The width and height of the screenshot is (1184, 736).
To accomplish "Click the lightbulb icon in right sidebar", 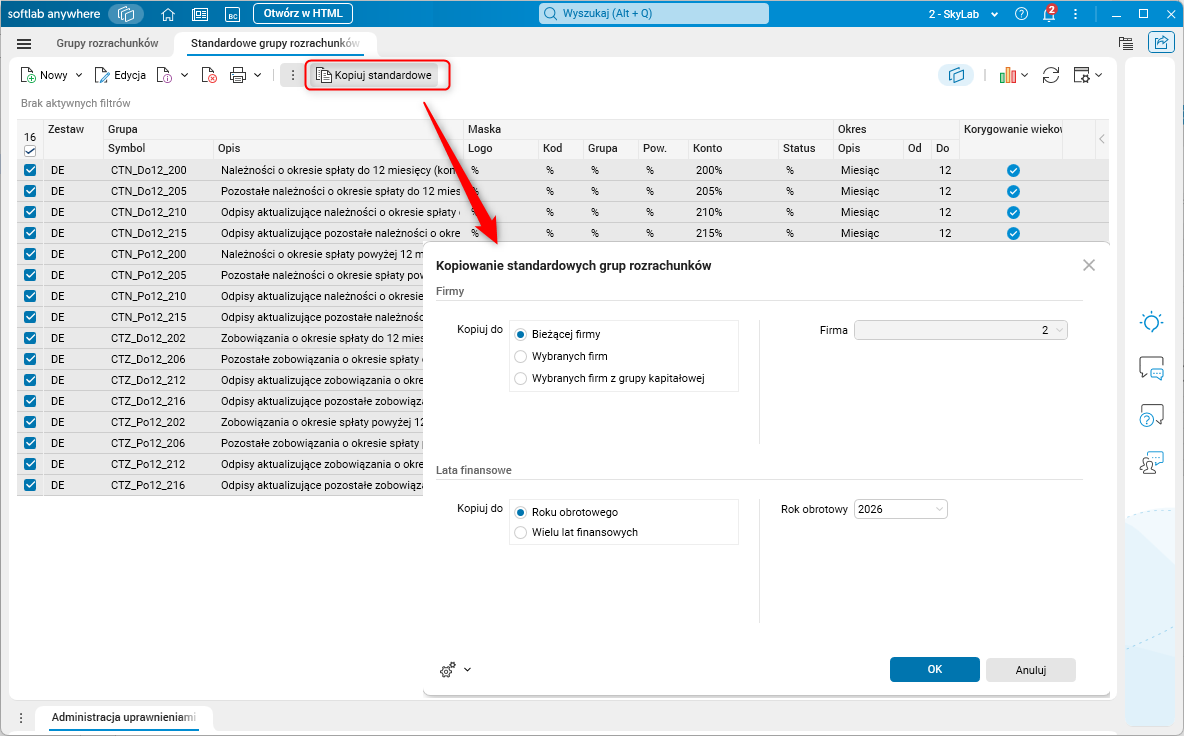I will (x=1151, y=322).
